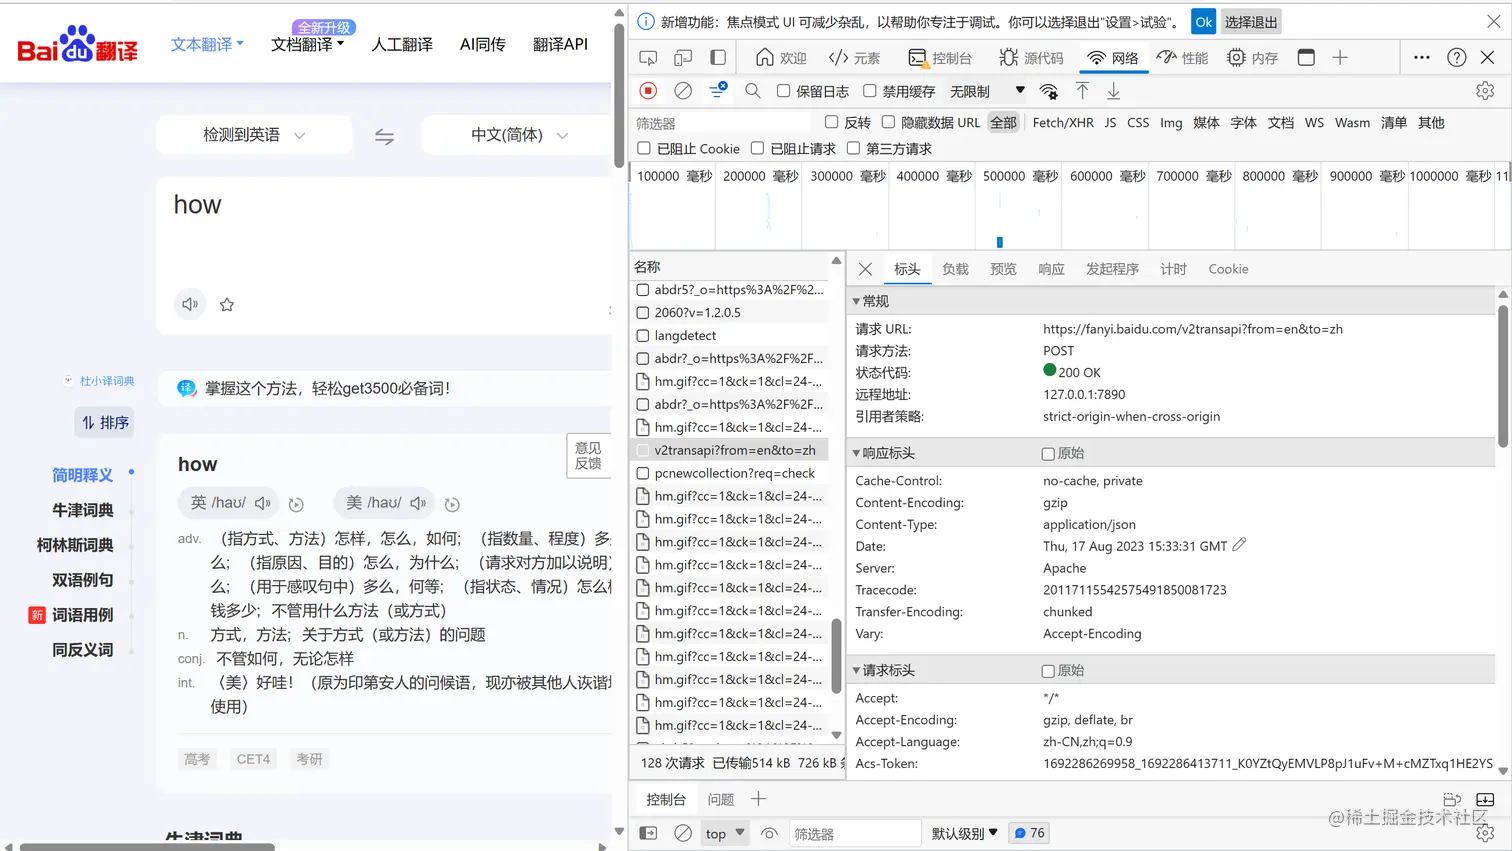Click the live expression eye icon

(x=769, y=833)
